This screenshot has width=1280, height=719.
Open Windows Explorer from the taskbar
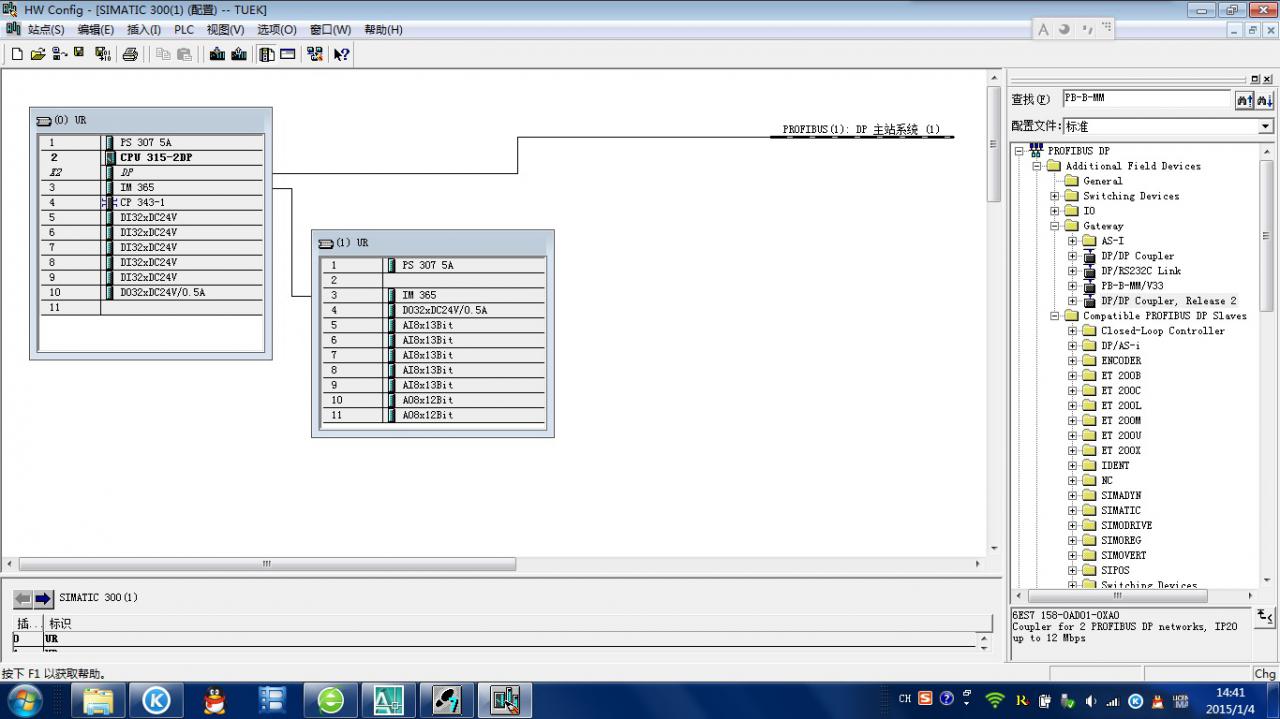(x=98, y=701)
